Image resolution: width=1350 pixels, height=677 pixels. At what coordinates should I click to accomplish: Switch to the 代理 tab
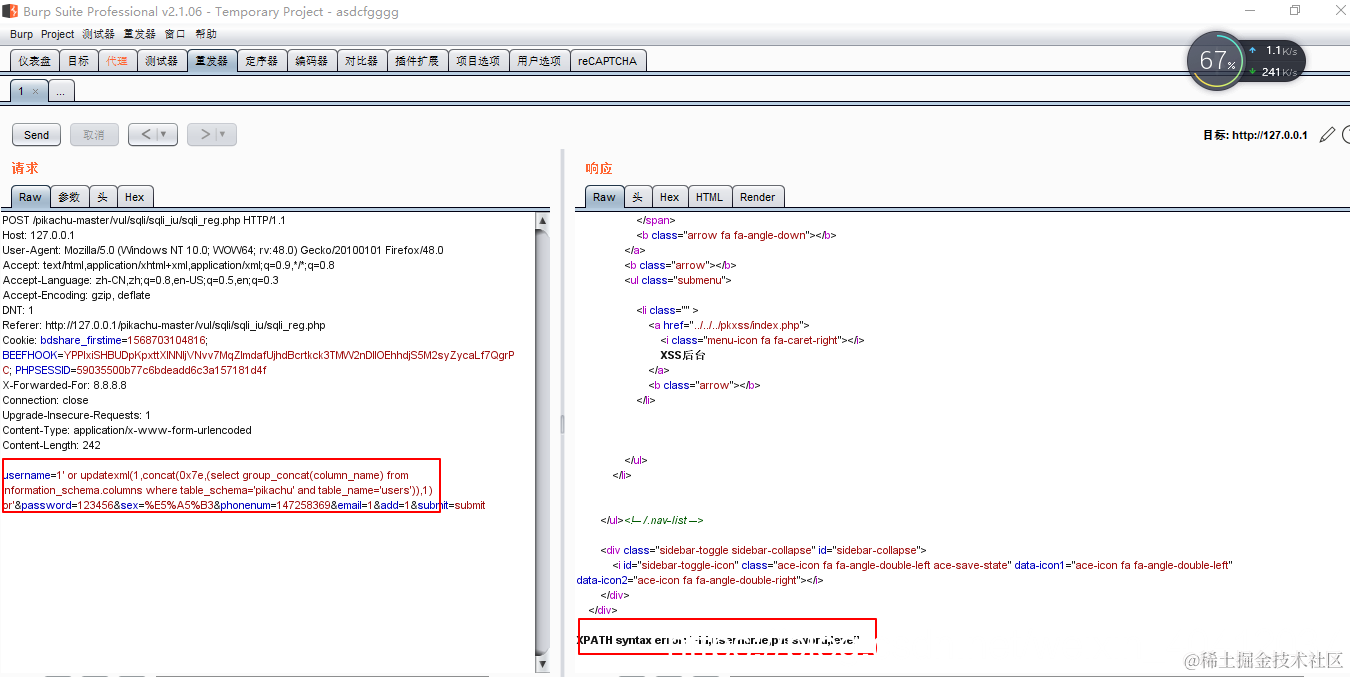point(117,61)
